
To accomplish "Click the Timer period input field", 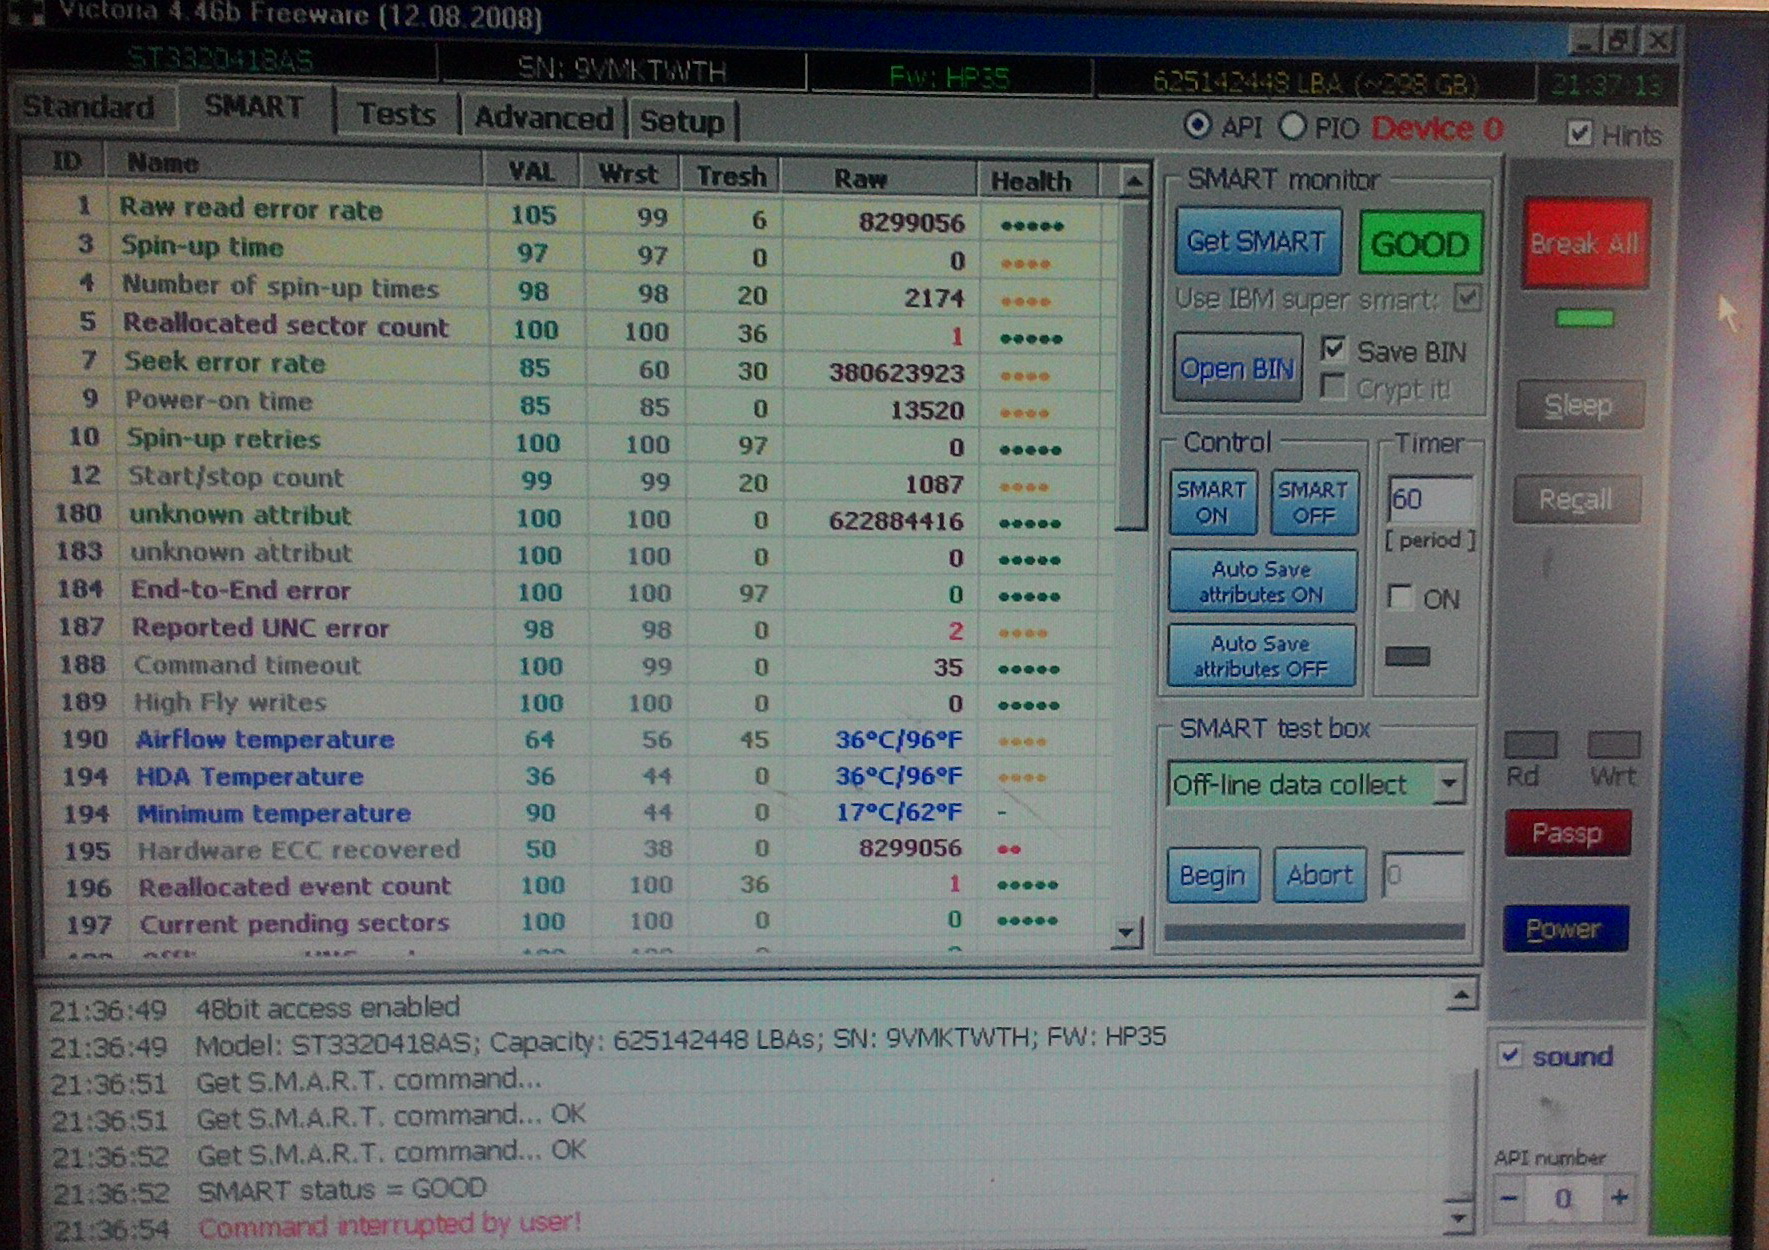I will (x=1430, y=499).
